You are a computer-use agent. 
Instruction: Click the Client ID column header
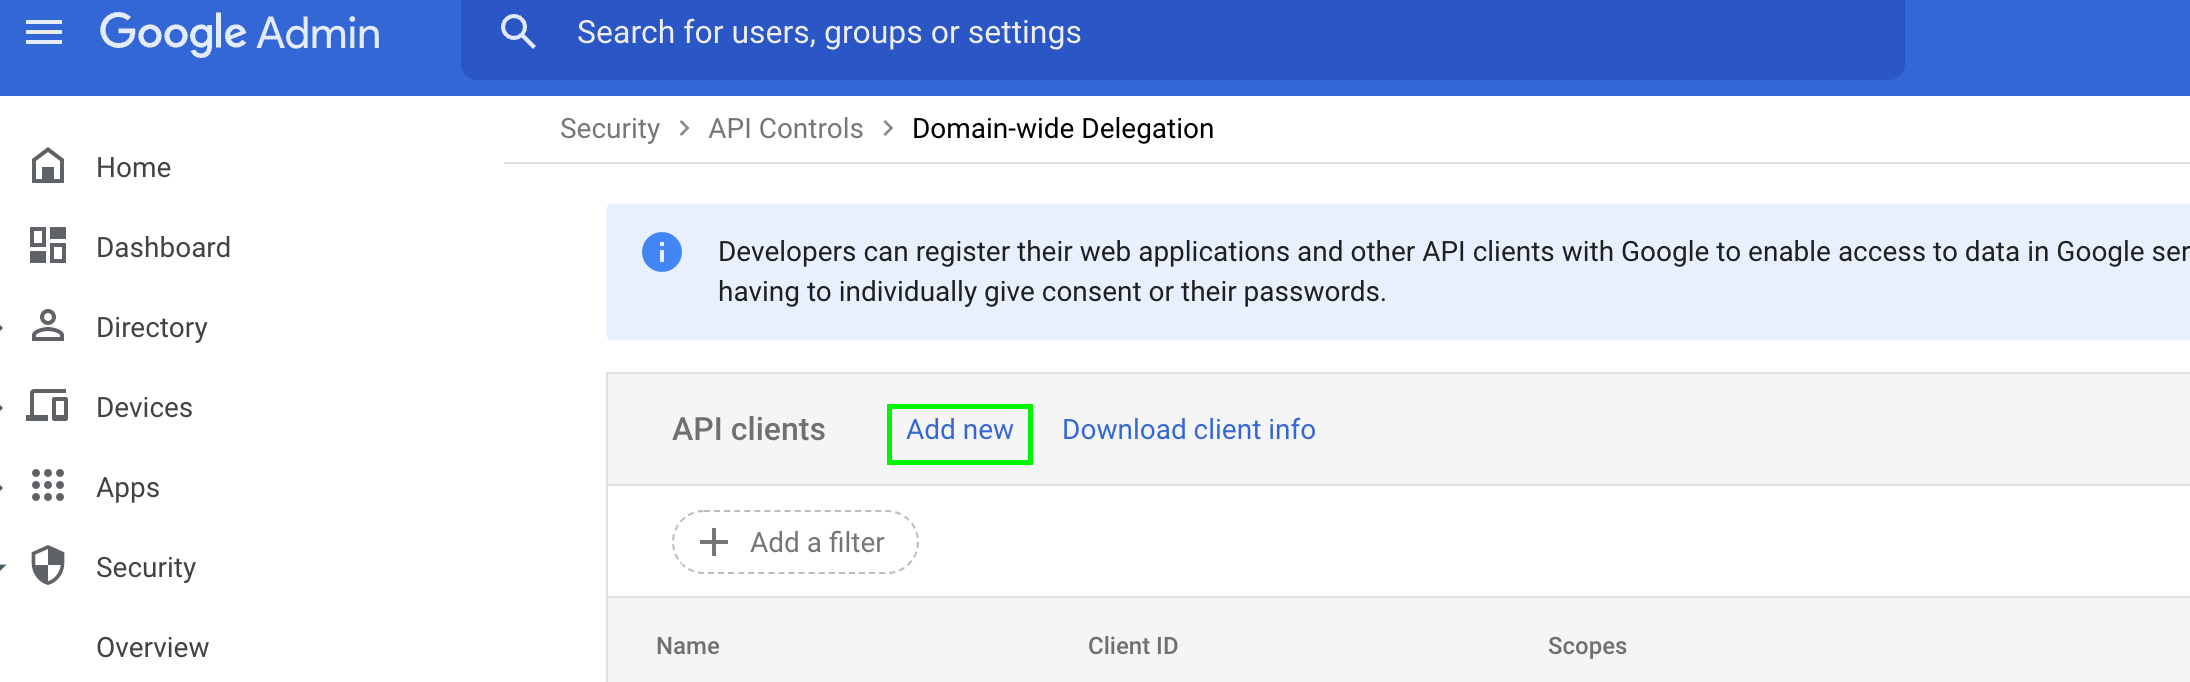pos(1133,646)
